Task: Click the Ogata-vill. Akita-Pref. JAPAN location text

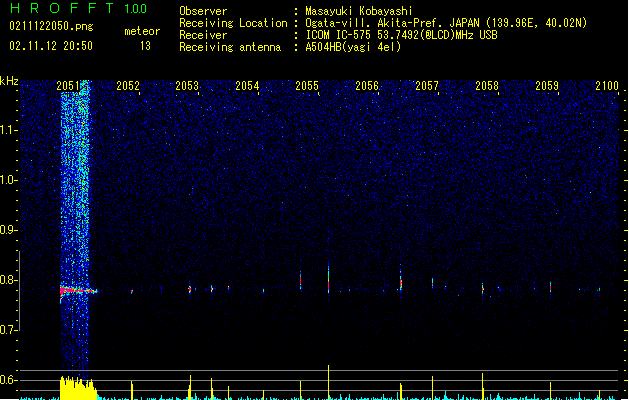Action: click(446, 23)
